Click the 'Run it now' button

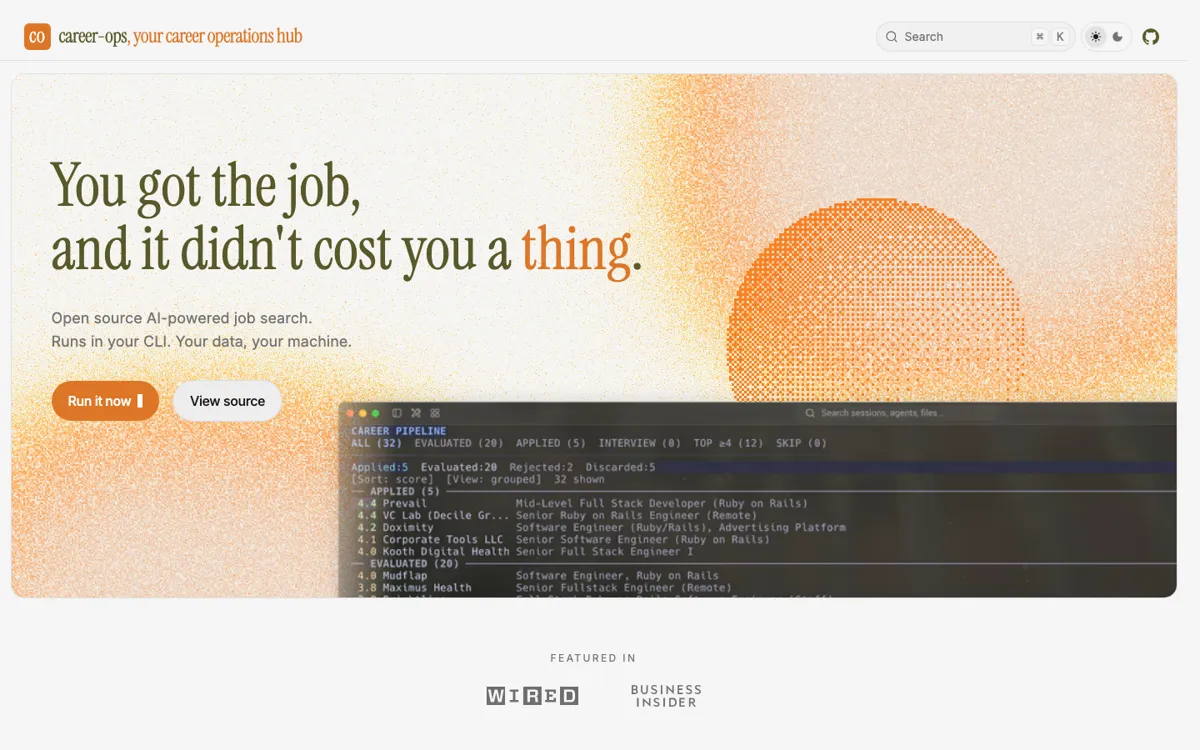(x=105, y=401)
